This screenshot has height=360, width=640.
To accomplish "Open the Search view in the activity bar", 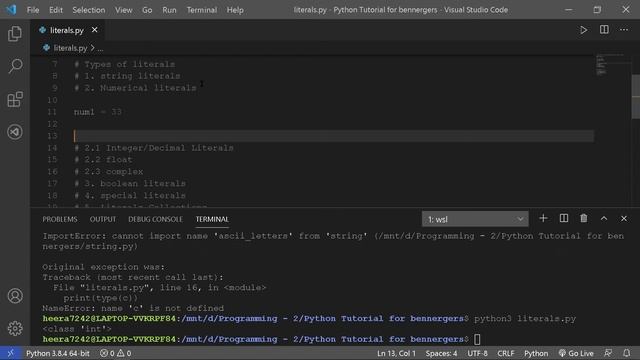I will click(x=15, y=66).
